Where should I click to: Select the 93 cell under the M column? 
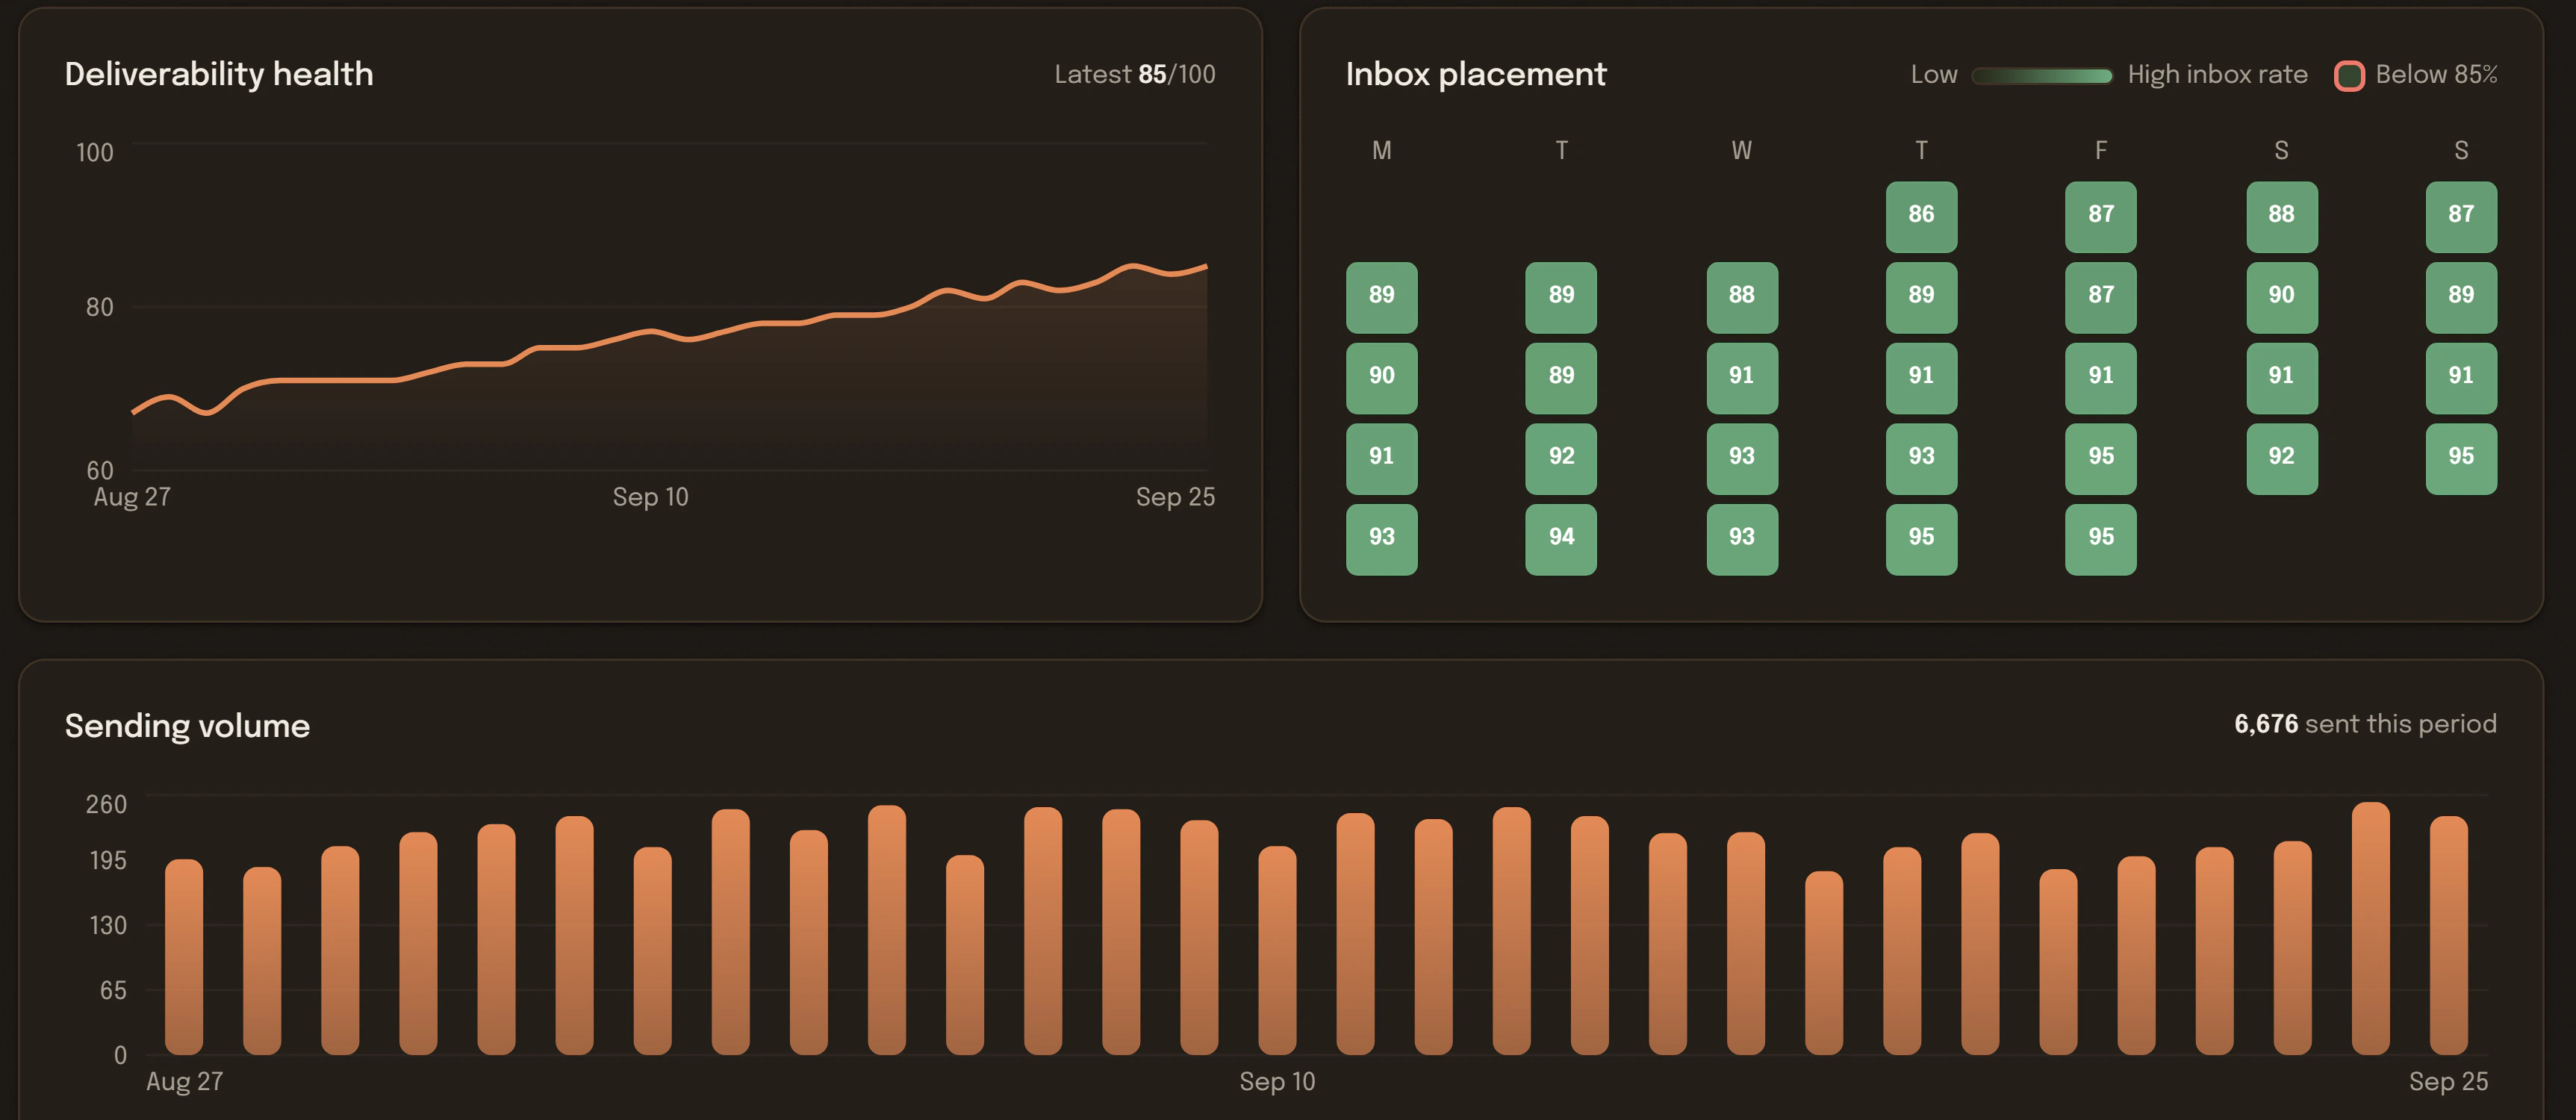[1381, 539]
